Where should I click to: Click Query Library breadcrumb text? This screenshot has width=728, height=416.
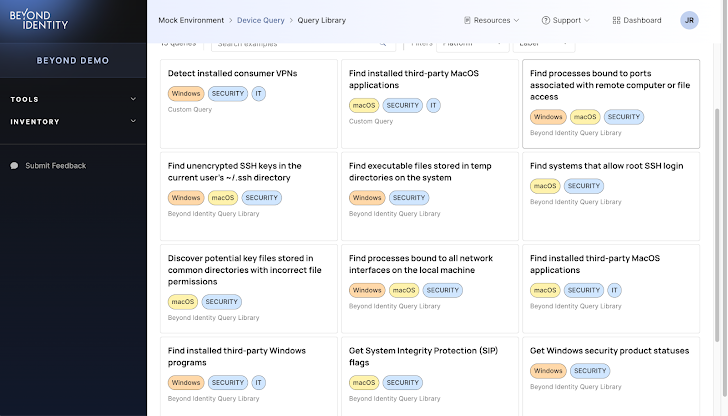point(322,20)
